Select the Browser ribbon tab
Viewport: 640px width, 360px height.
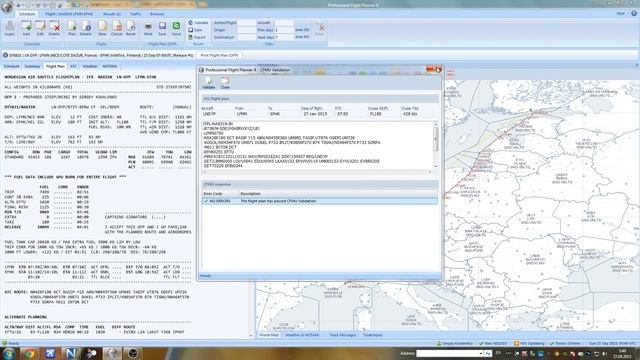tap(157, 14)
